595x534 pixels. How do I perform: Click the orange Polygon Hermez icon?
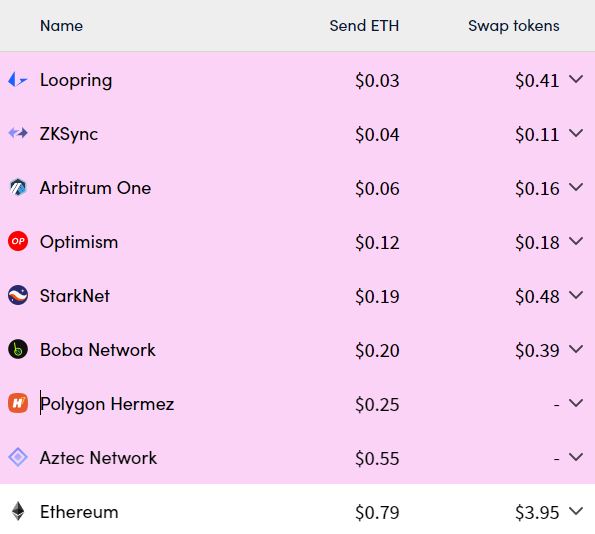click(x=18, y=403)
